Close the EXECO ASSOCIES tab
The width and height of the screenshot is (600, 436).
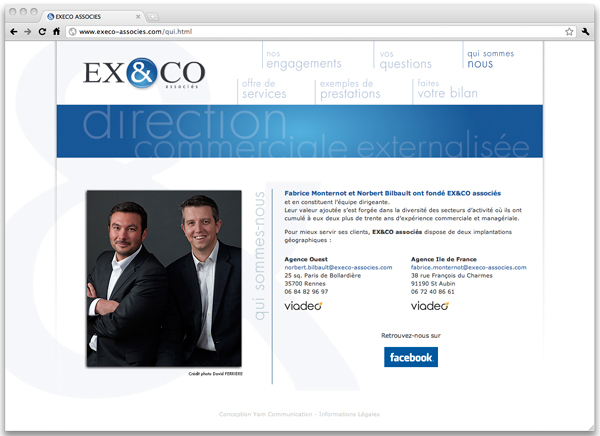(x=138, y=16)
